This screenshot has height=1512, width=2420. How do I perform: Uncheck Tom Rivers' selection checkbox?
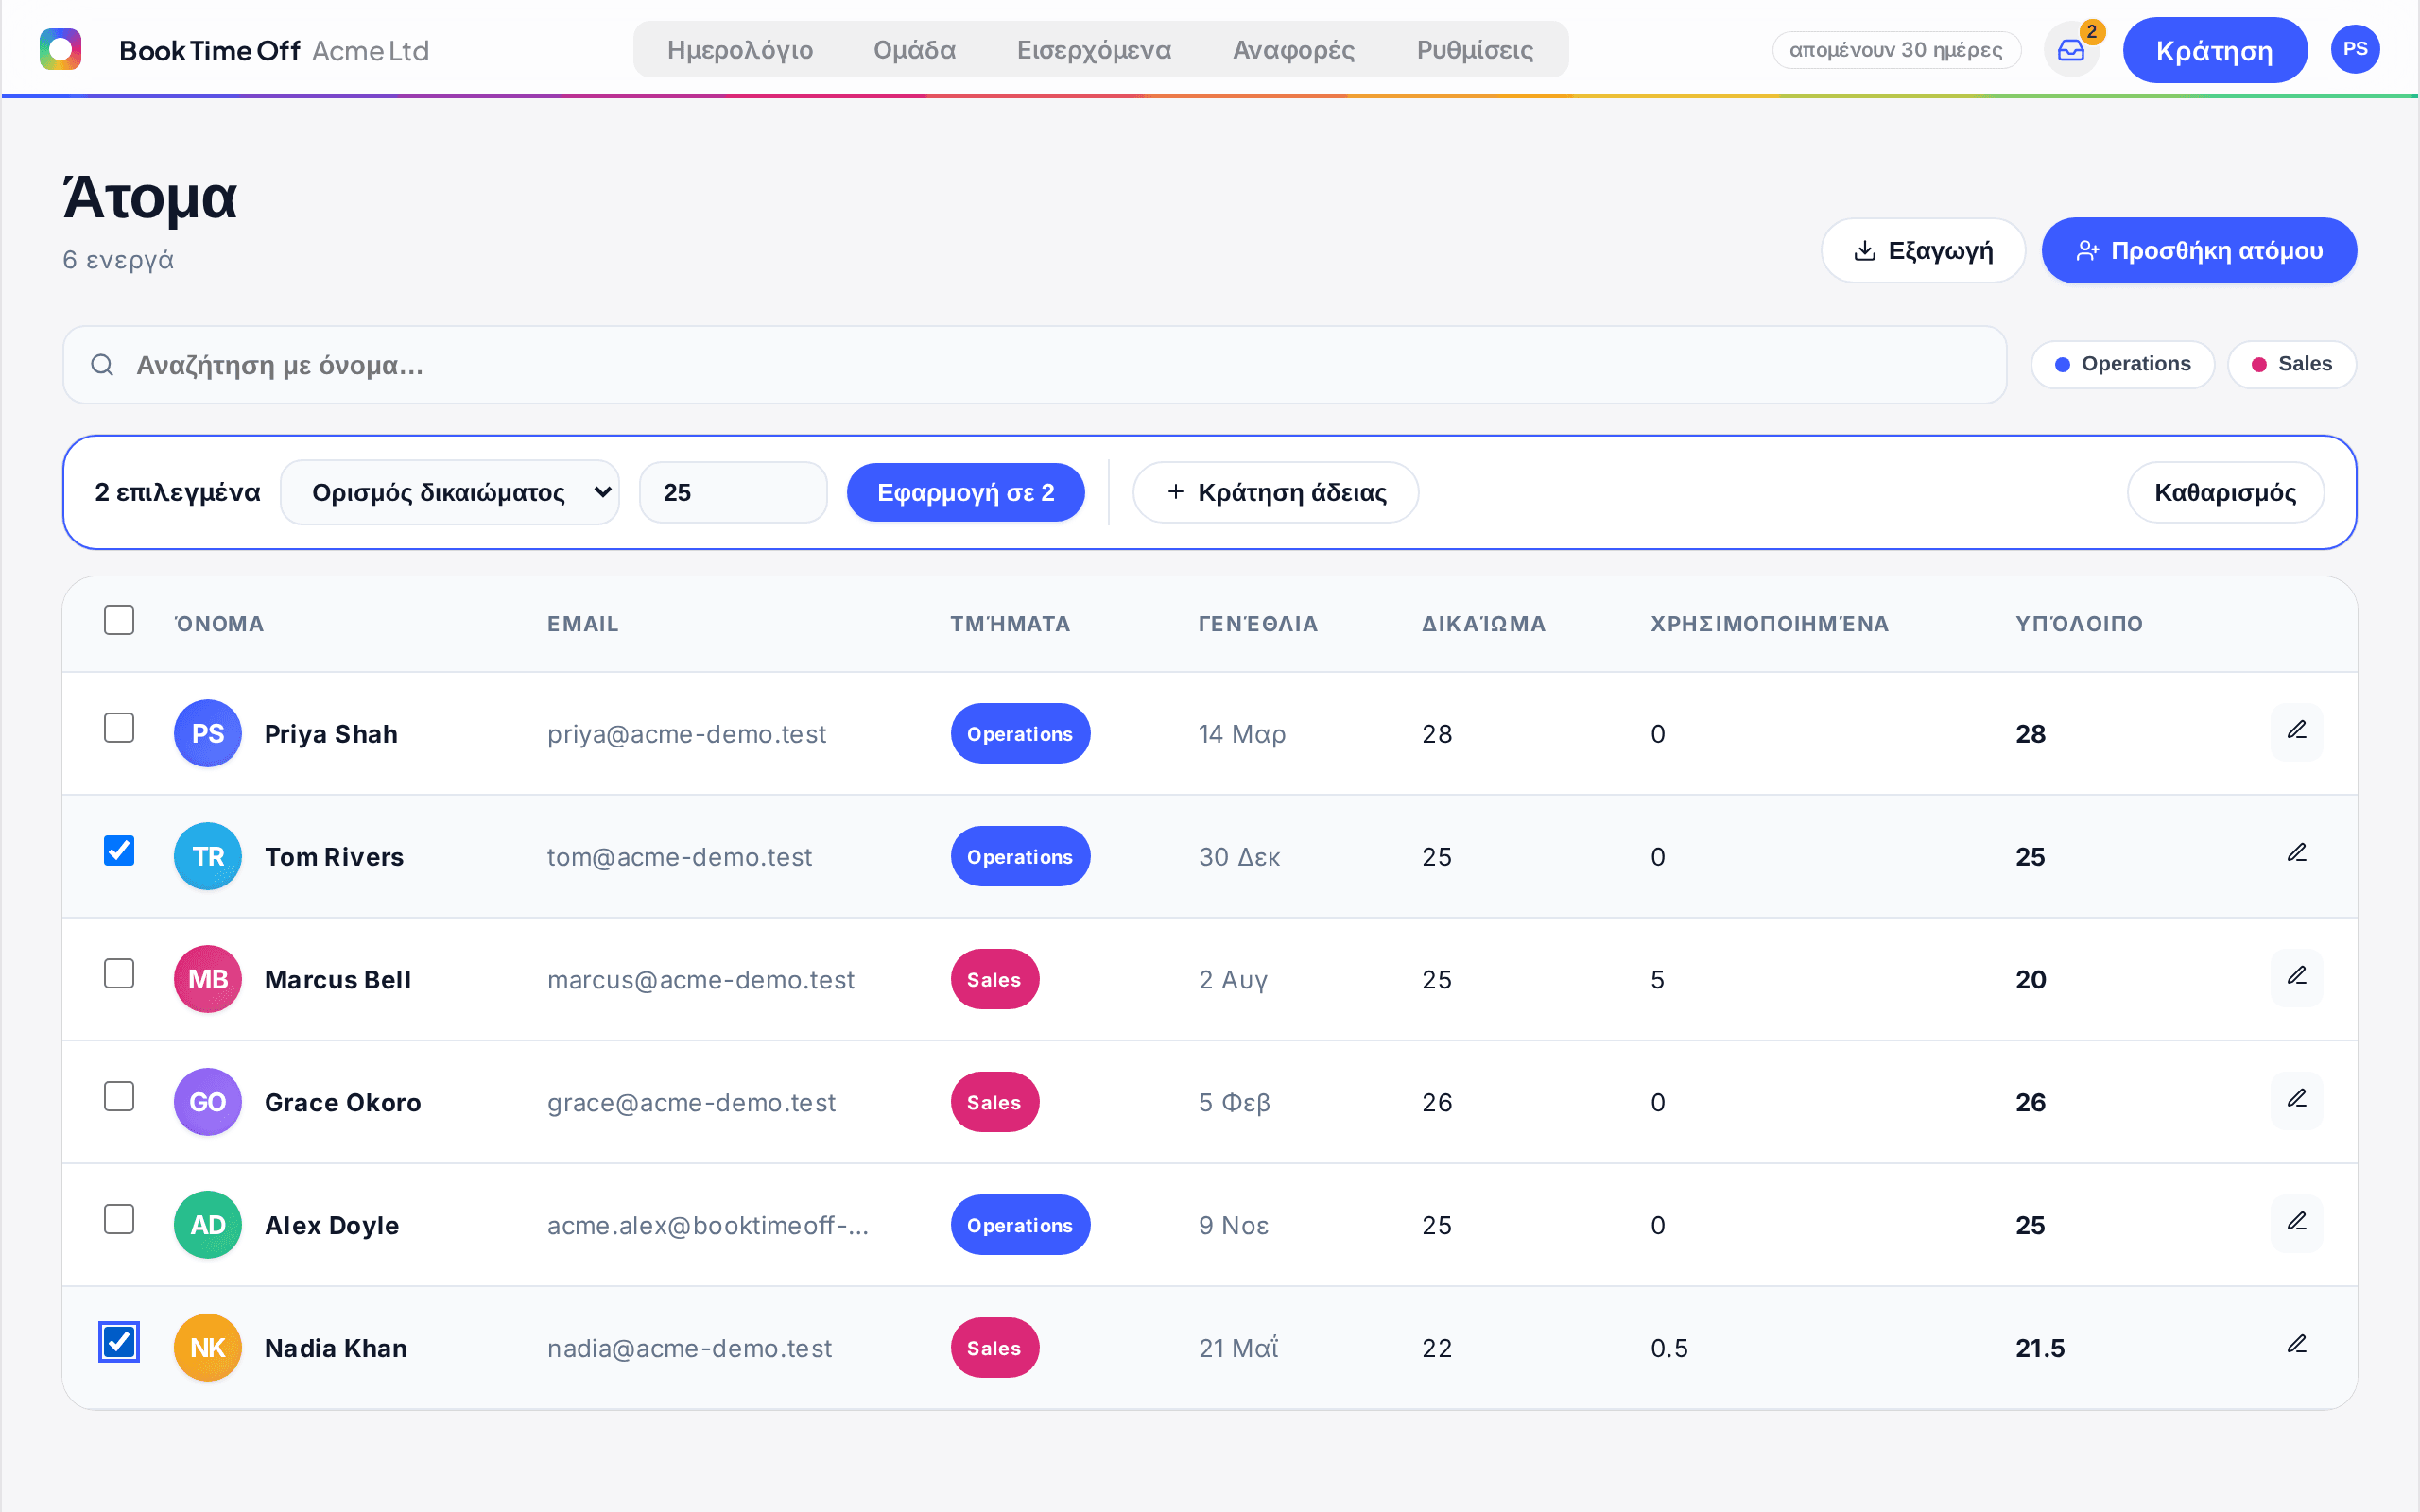click(x=119, y=851)
